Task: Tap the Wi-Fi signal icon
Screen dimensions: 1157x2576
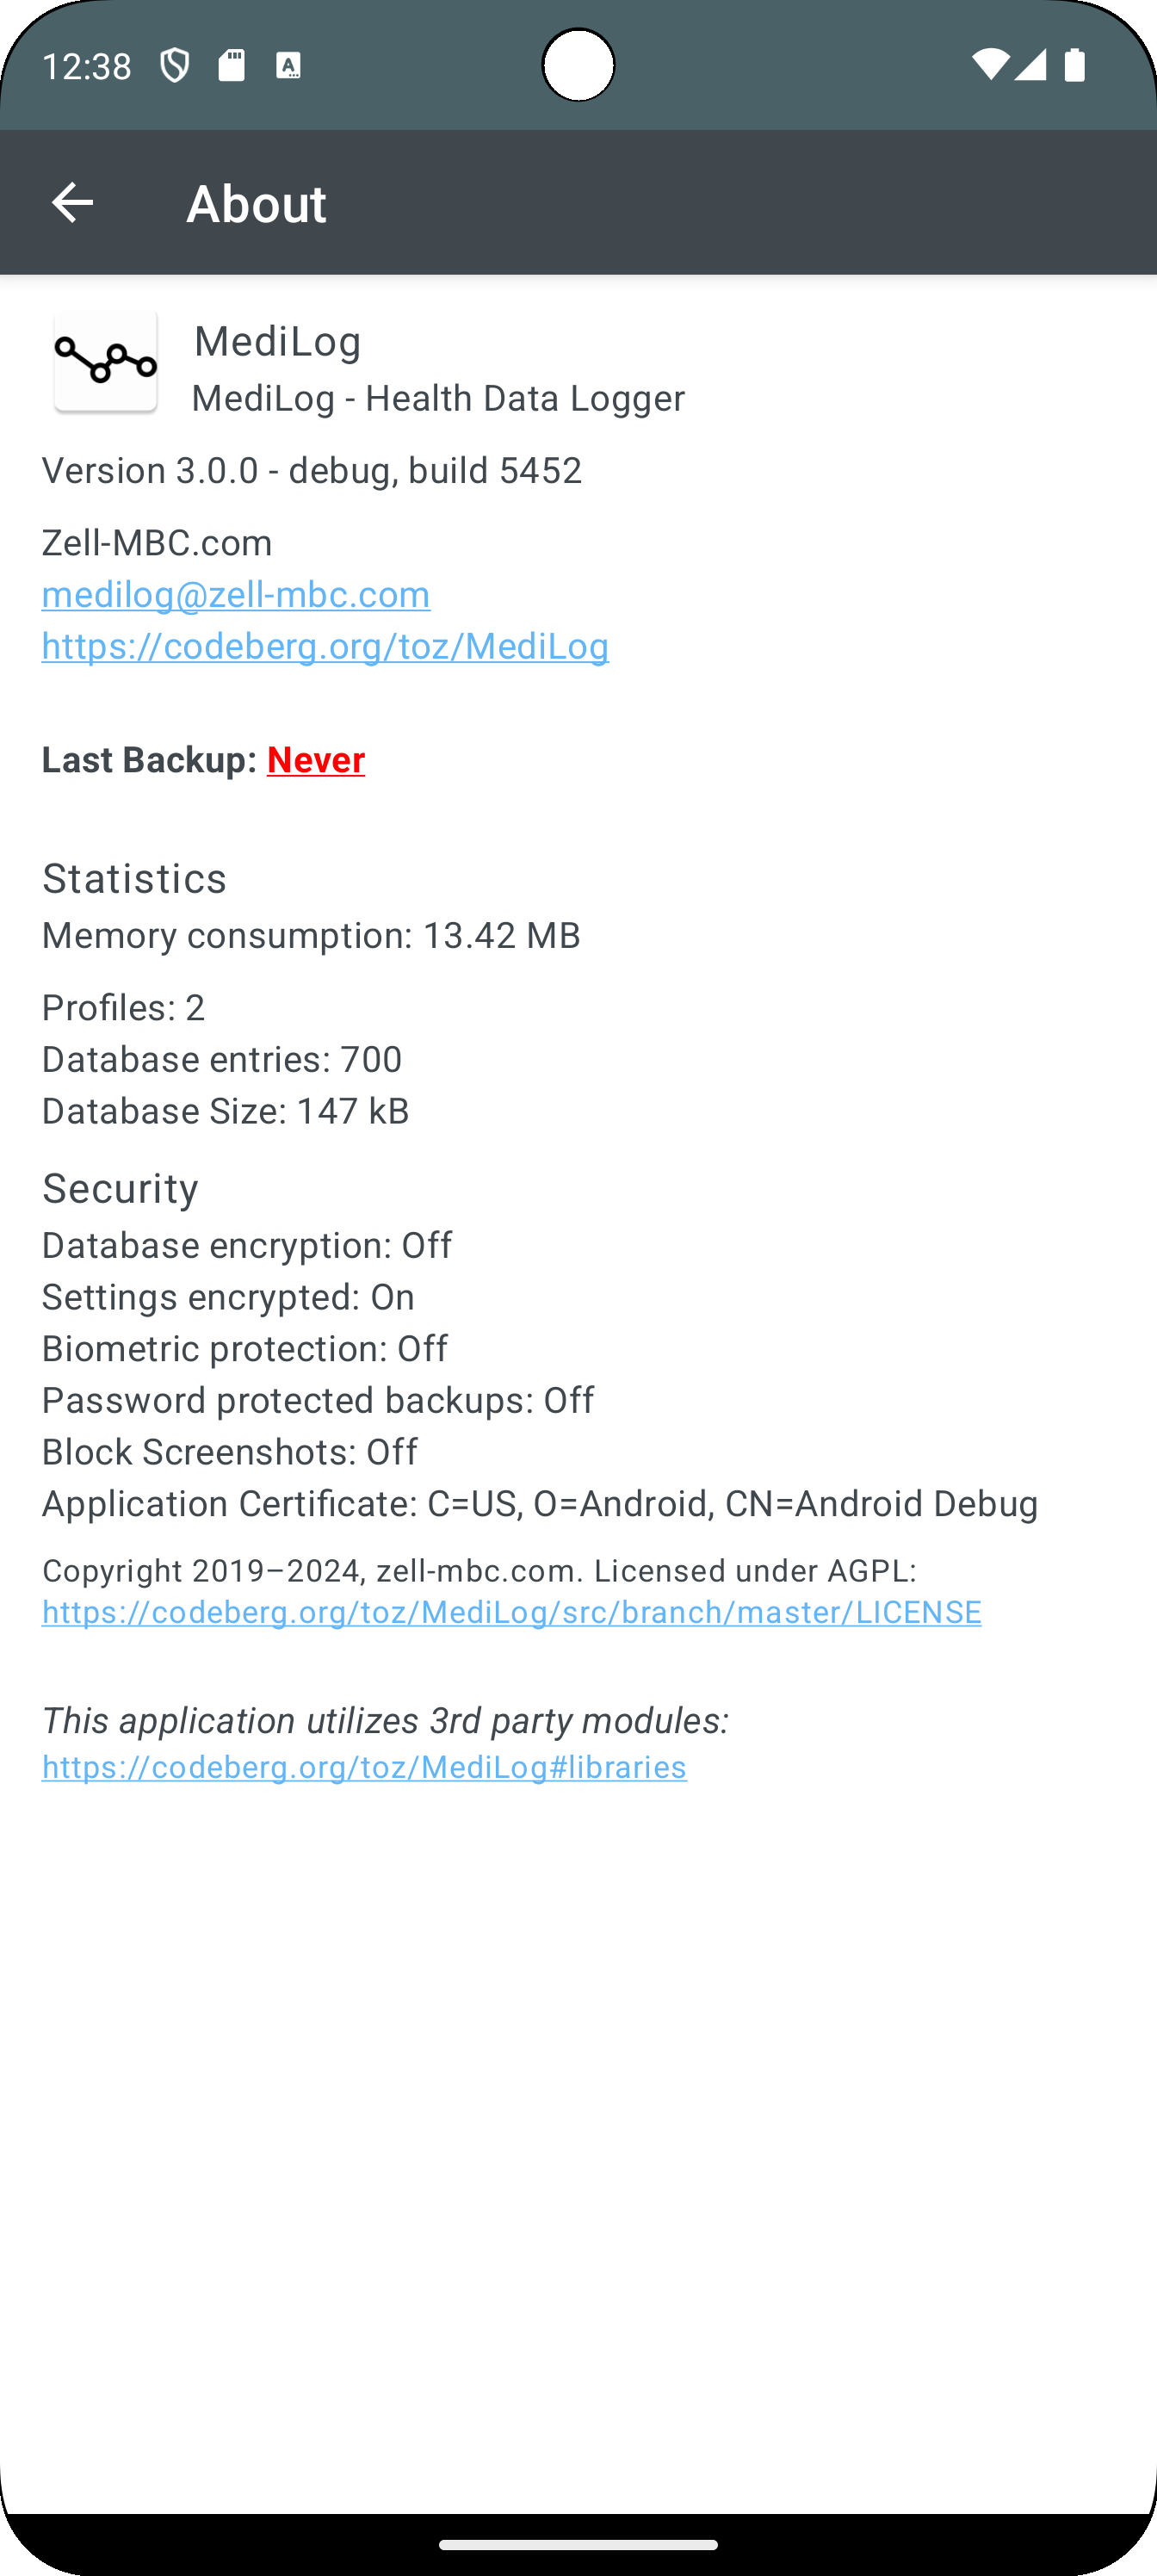Action: (990, 65)
